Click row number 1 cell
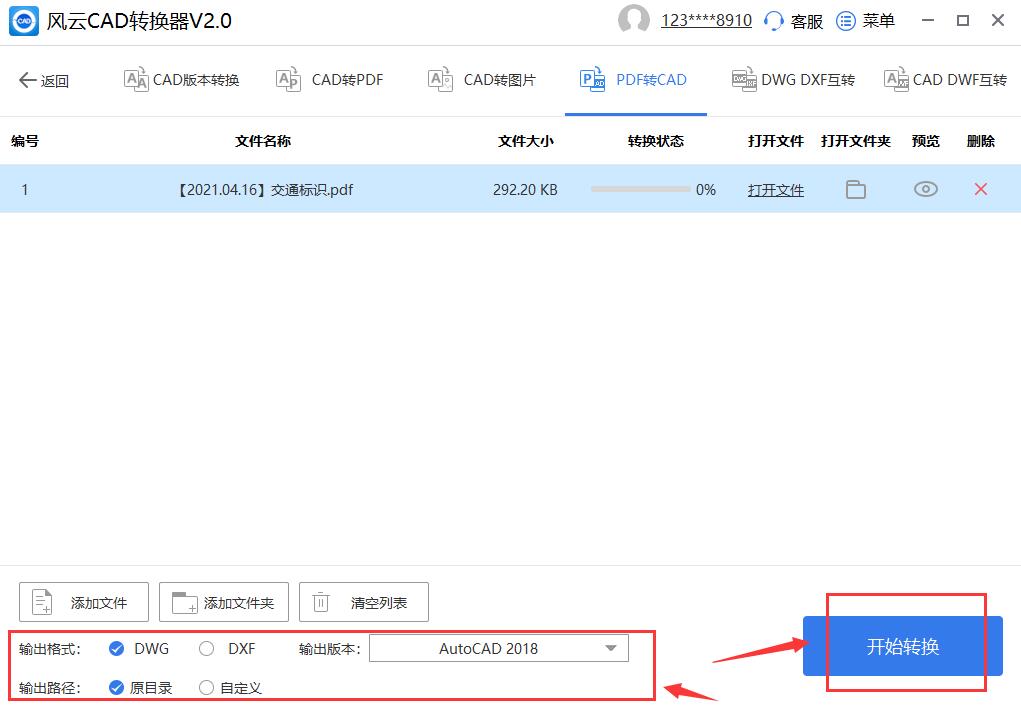The height and width of the screenshot is (715, 1021). tap(25, 190)
